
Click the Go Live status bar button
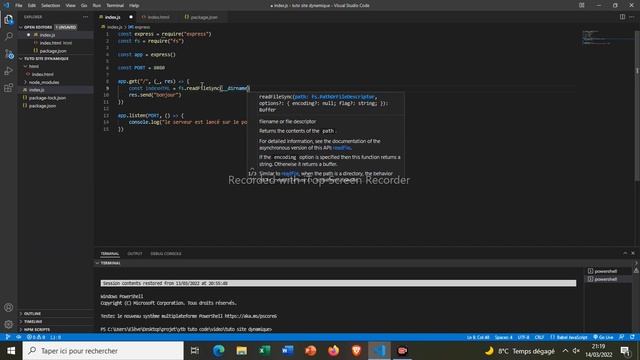point(603,337)
